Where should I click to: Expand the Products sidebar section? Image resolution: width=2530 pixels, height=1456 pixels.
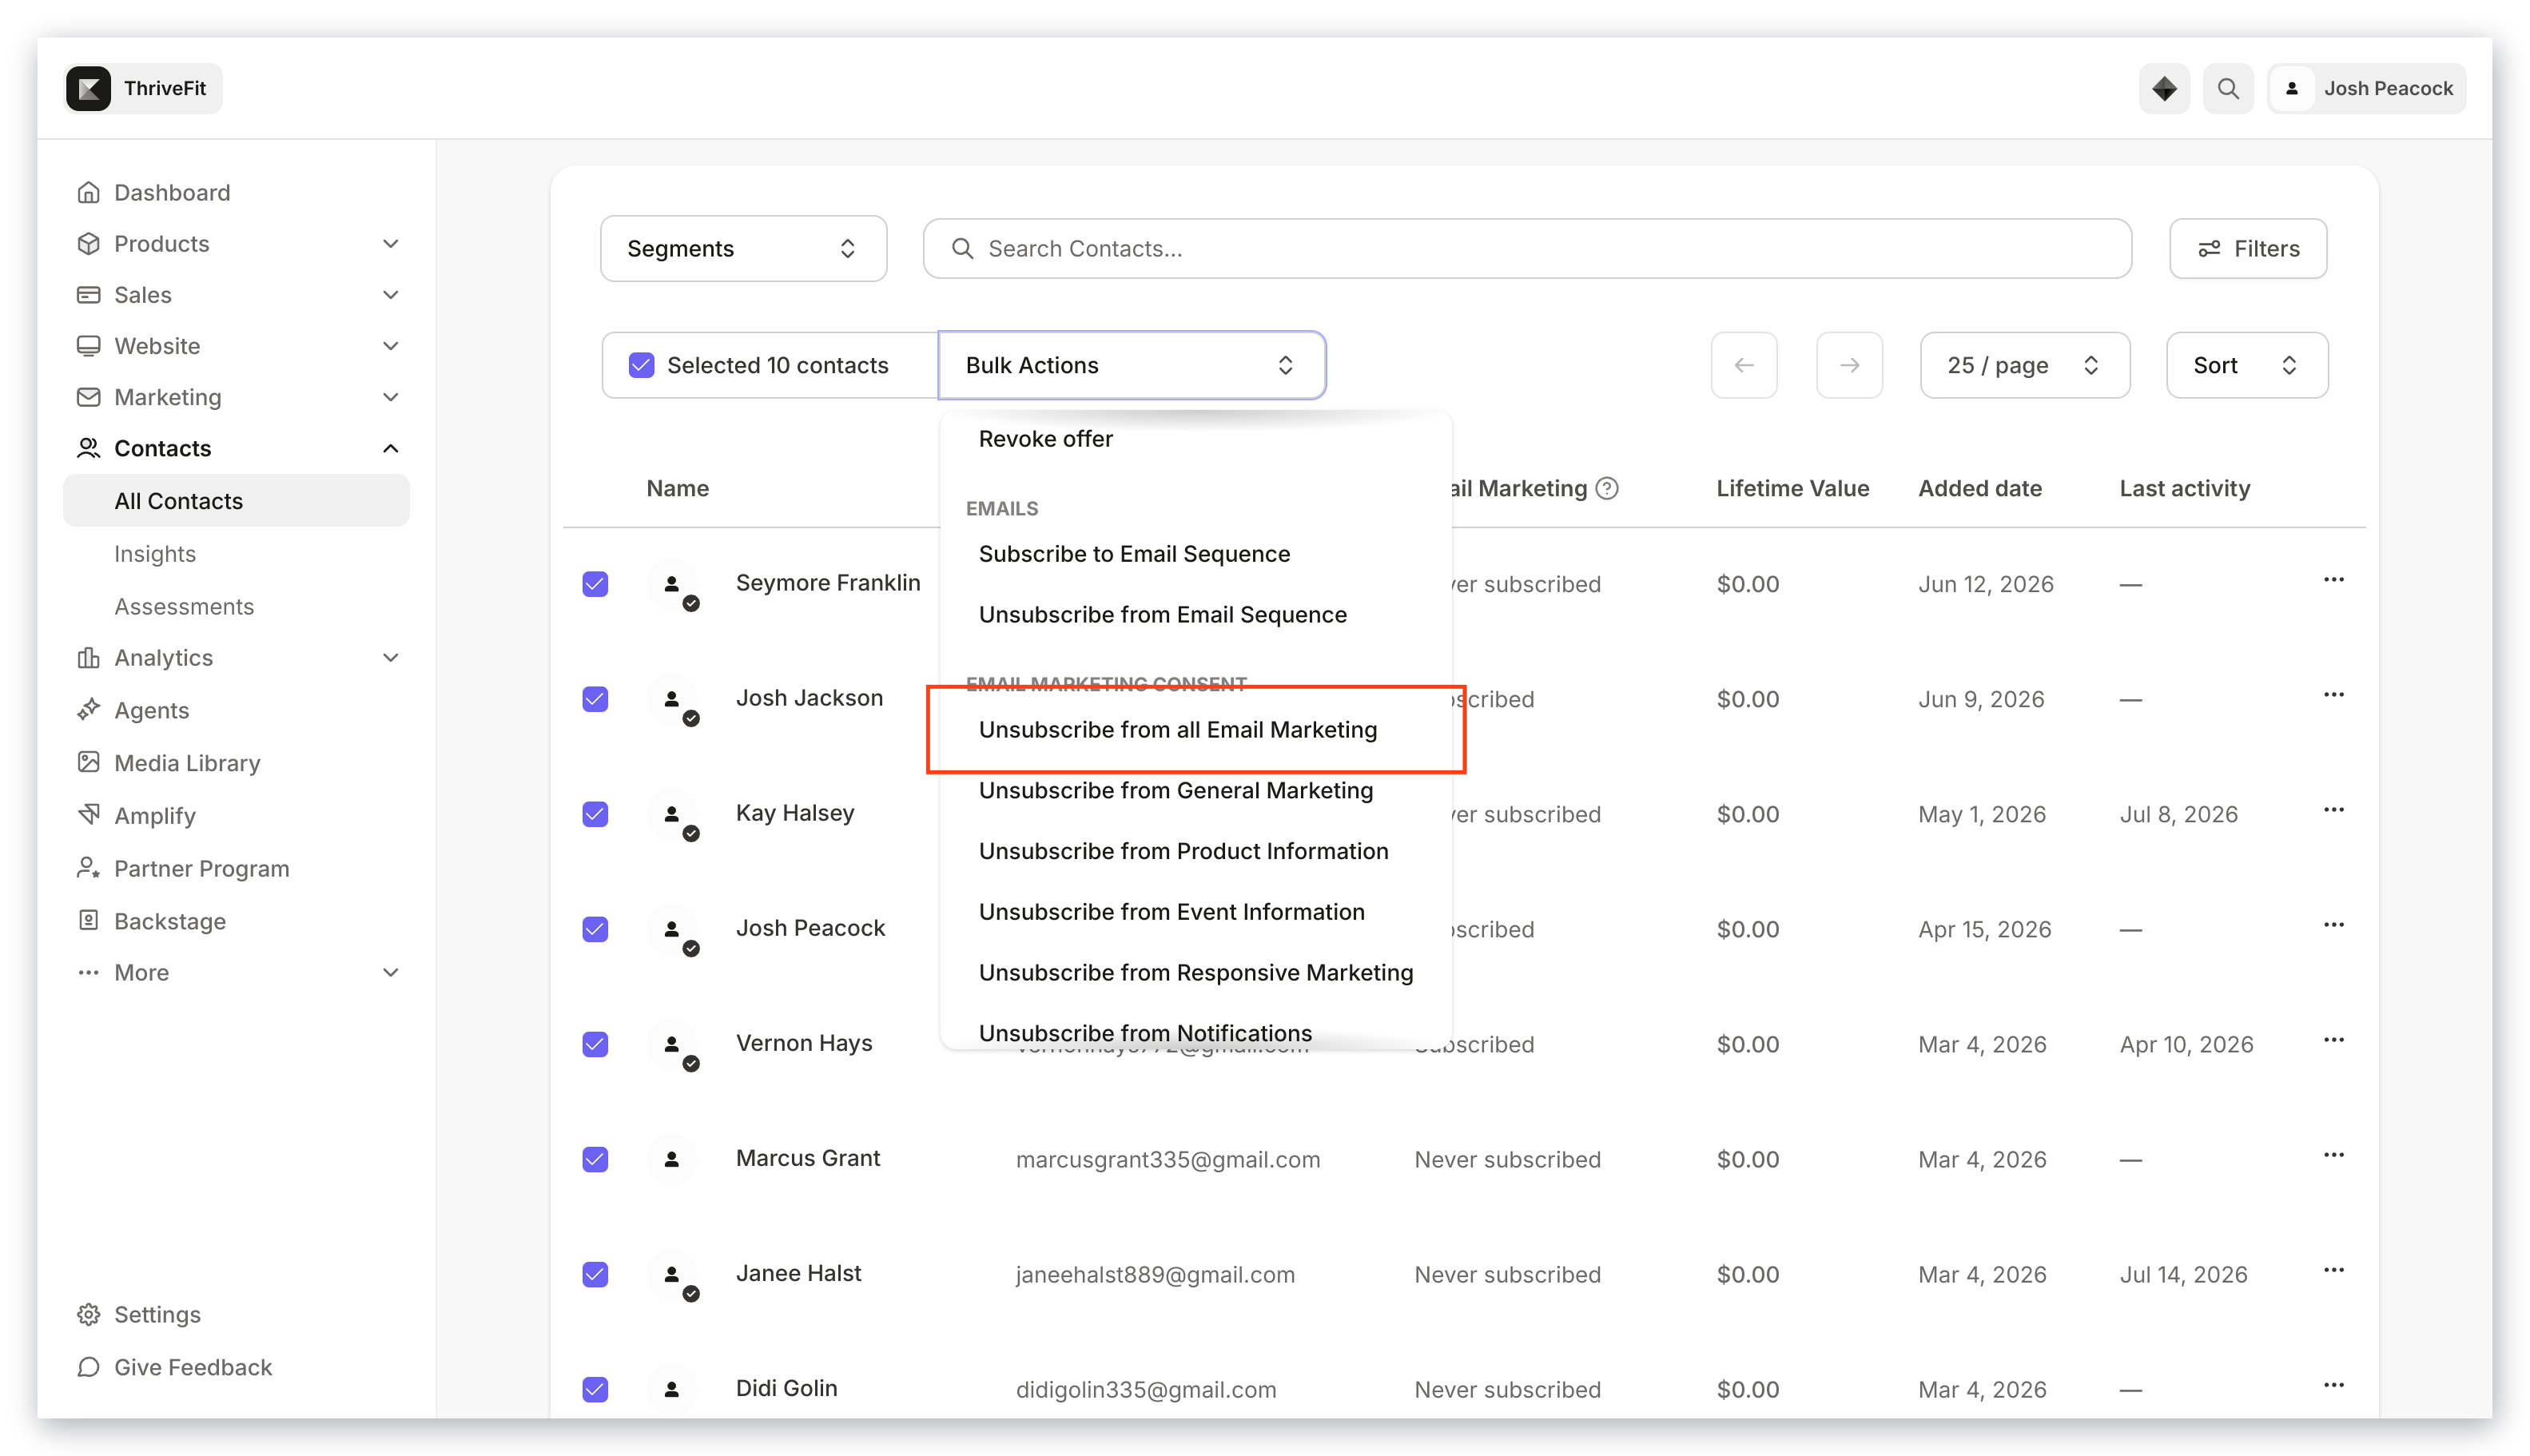point(390,243)
